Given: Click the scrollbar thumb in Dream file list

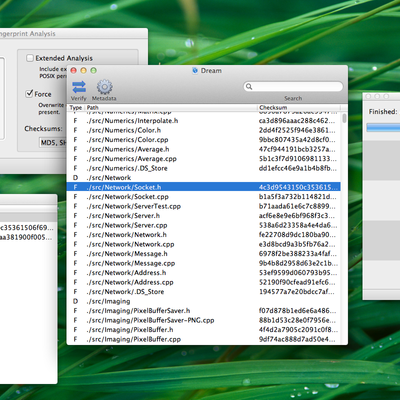Looking at the screenshot, I should (x=344, y=118).
